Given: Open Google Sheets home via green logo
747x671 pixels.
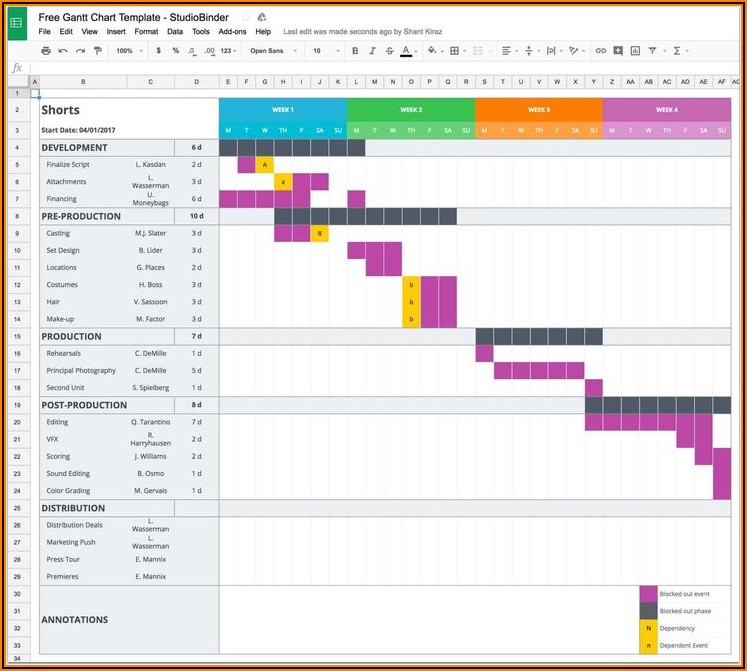Looking at the screenshot, I should point(18,22).
